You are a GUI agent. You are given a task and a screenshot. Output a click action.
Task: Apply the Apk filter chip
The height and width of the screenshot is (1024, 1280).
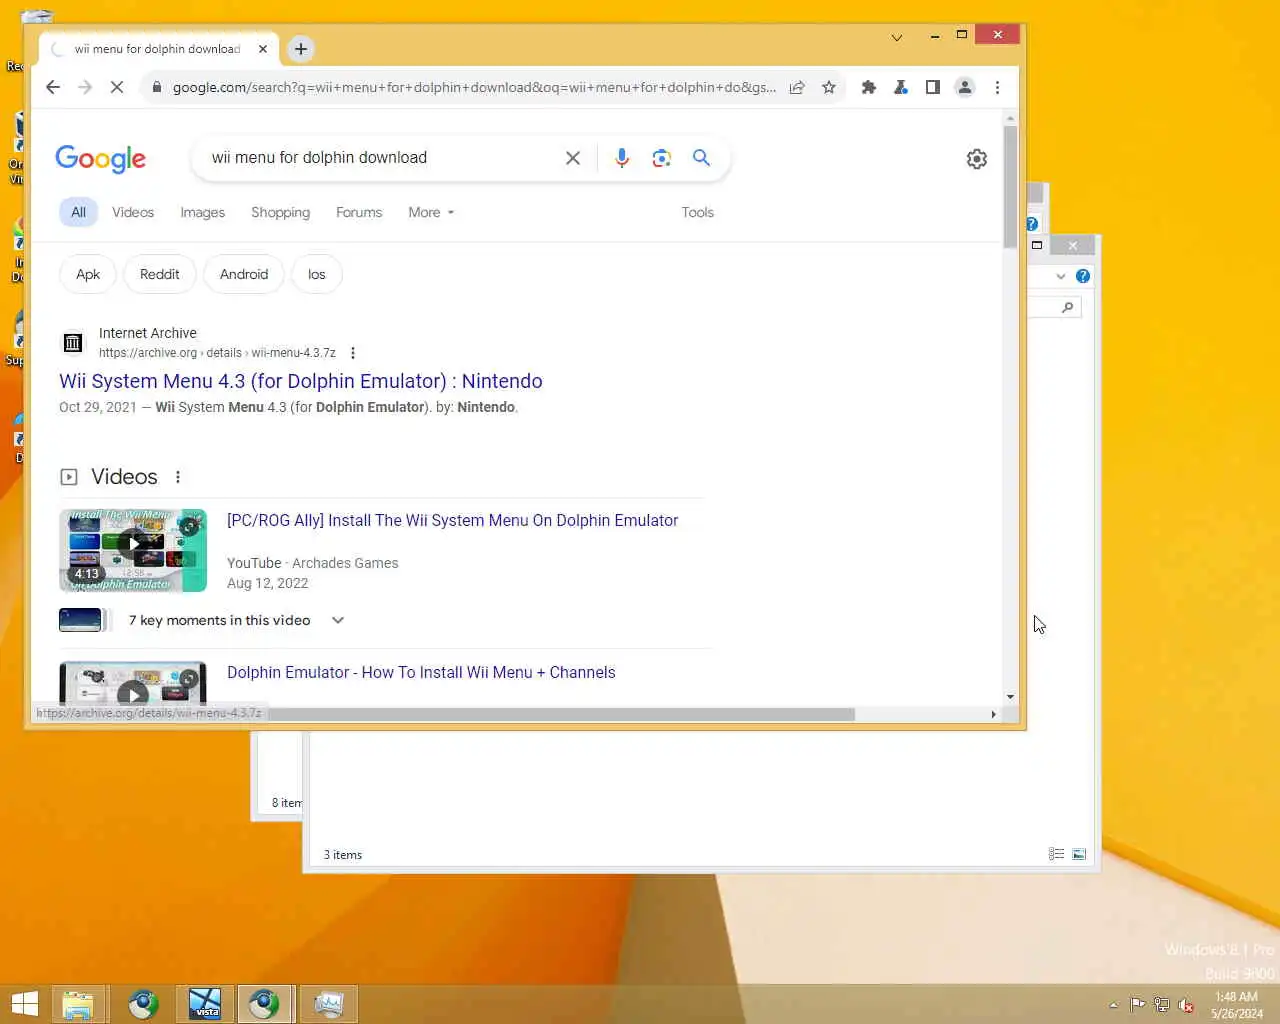88,274
